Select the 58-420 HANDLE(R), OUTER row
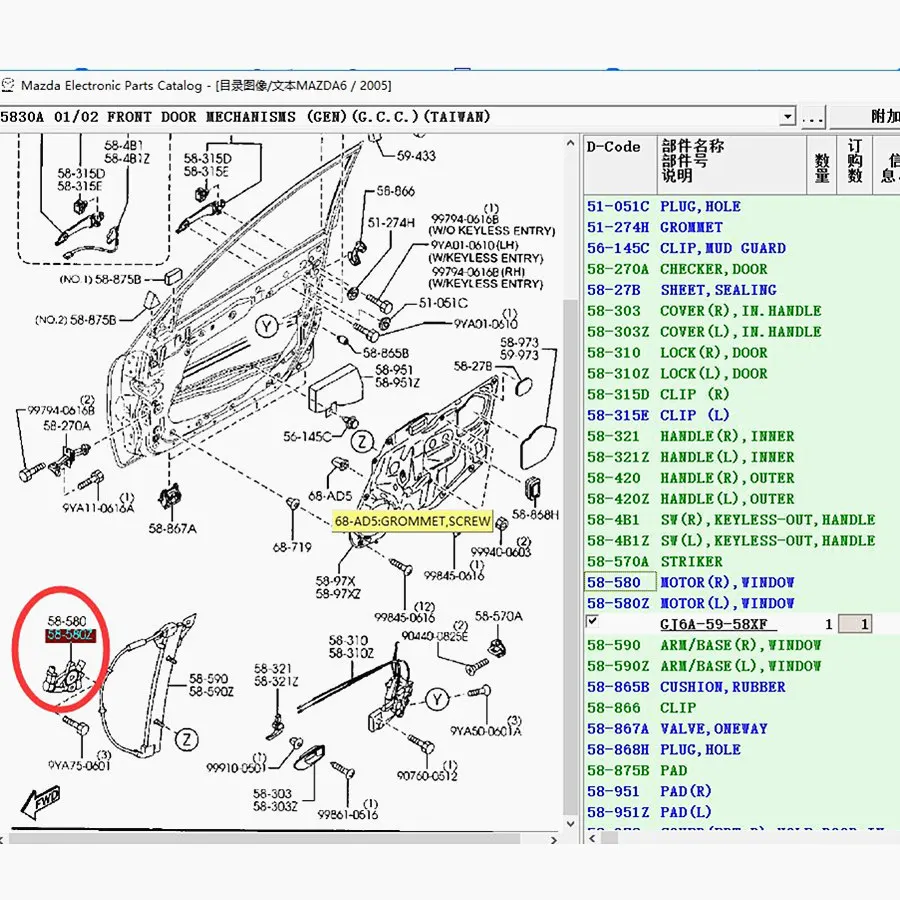Image resolution: width=900 pixels, height=900 pixels. (742, 478)
